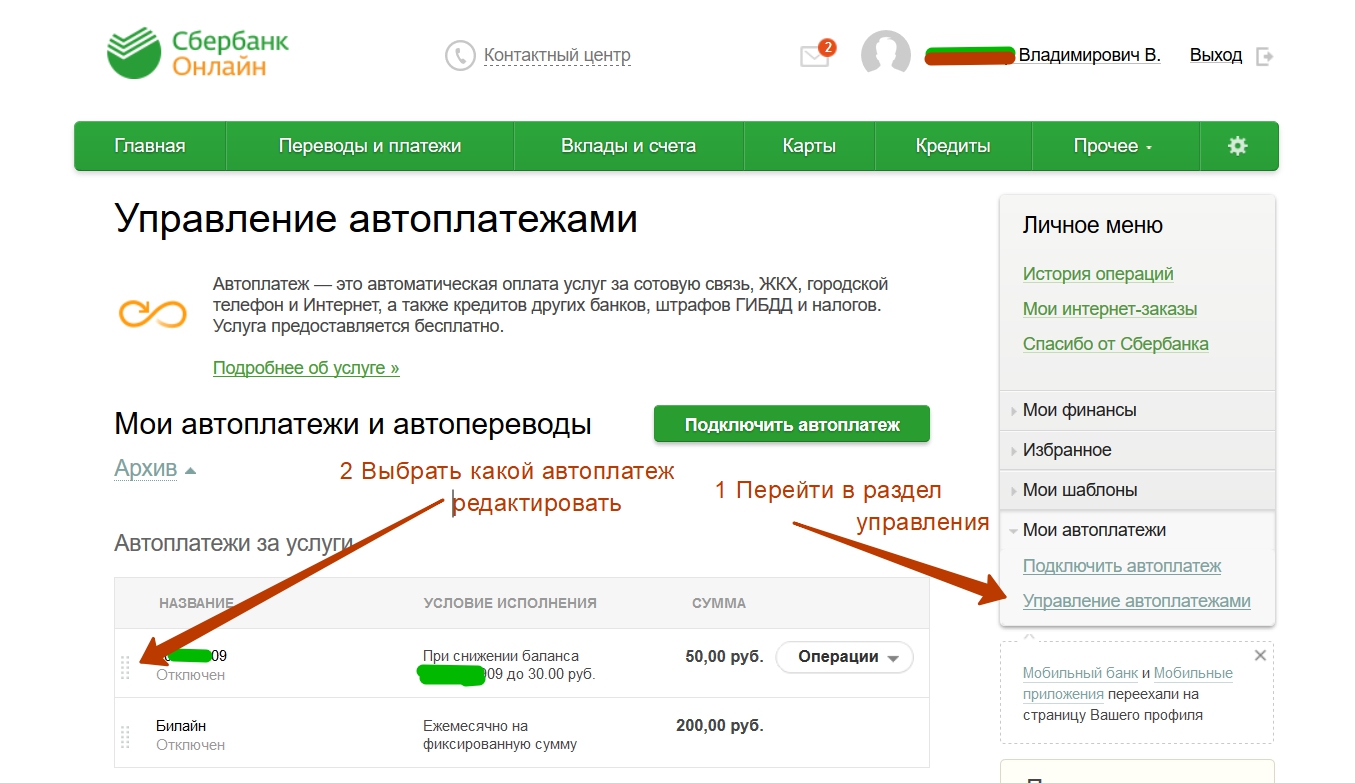Image resolution: width=1355 pixels, height=783 pixels.
Task: Click the user profile avatar
Action: (x=885, y=55)
